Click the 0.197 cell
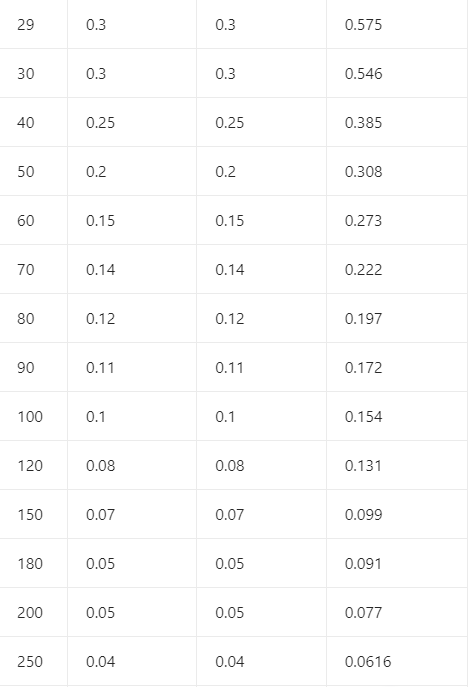 [397, 319]
